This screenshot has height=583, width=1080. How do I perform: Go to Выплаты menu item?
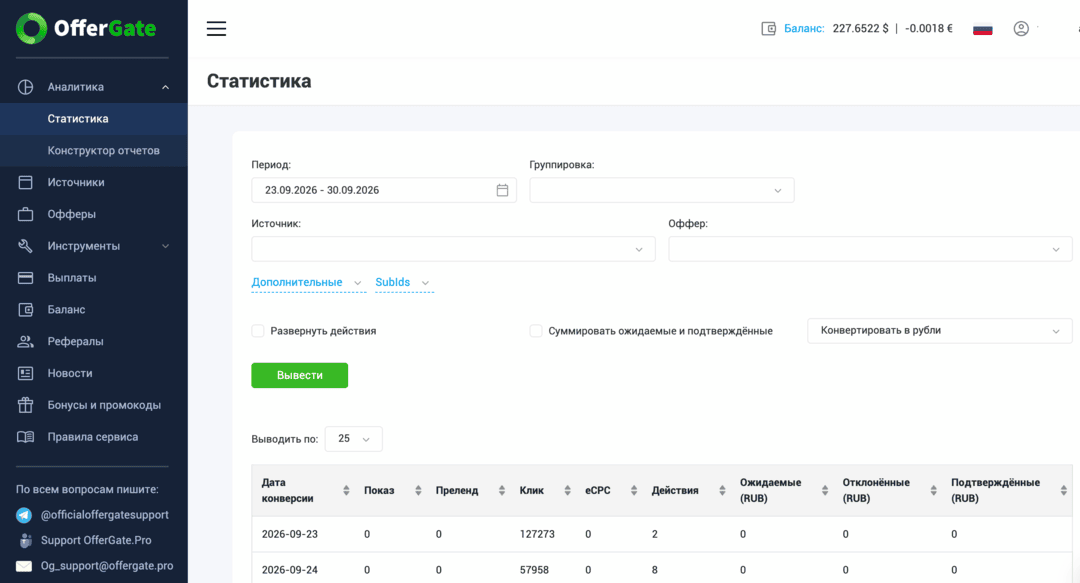click(x=72, y=278)
